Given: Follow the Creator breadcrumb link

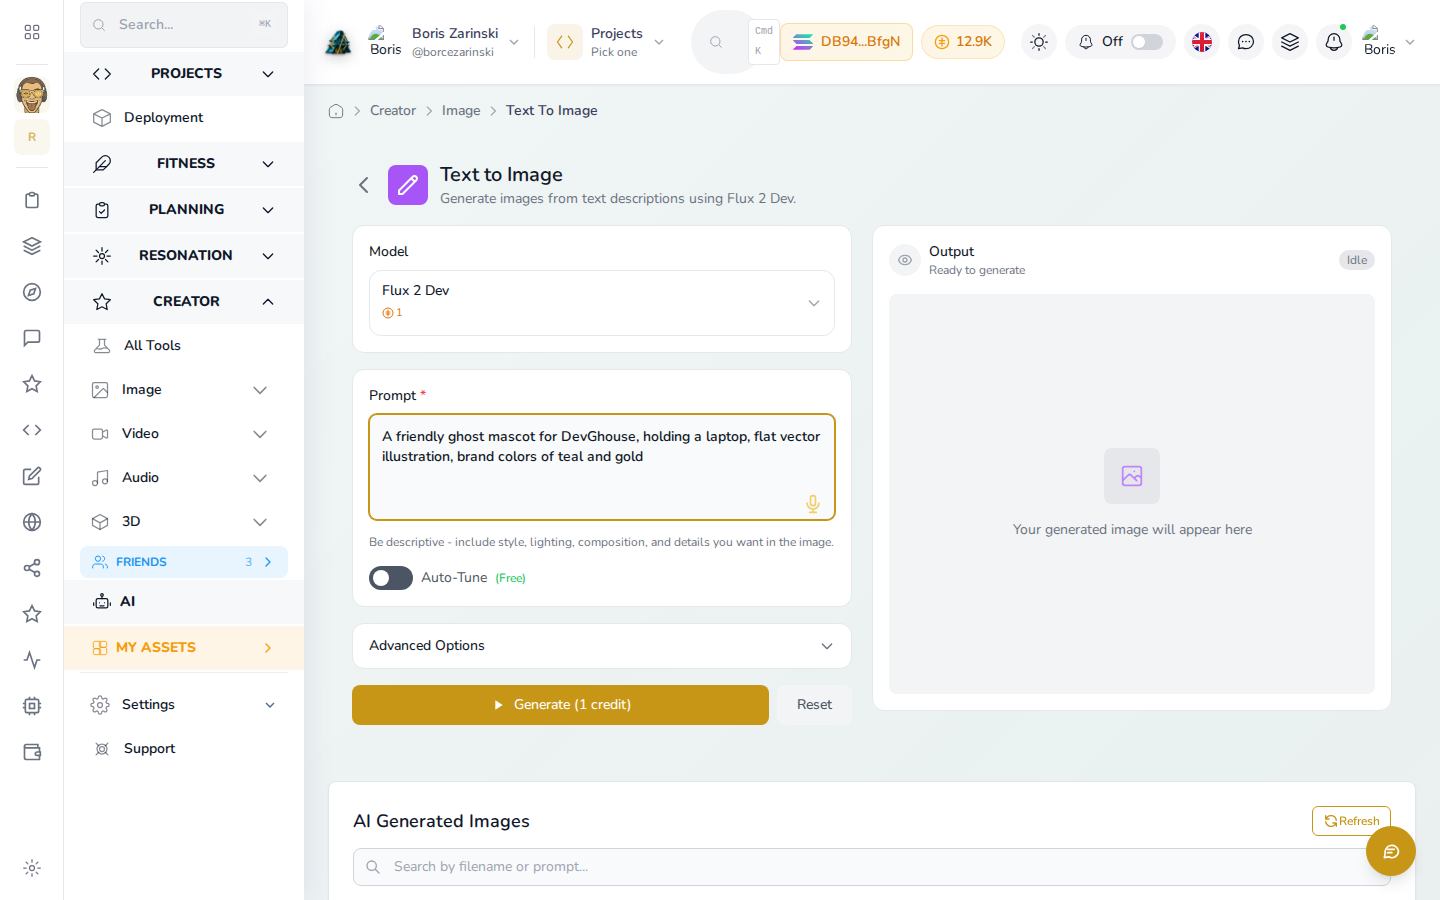Looking at the screenshot, I should 393,111.
